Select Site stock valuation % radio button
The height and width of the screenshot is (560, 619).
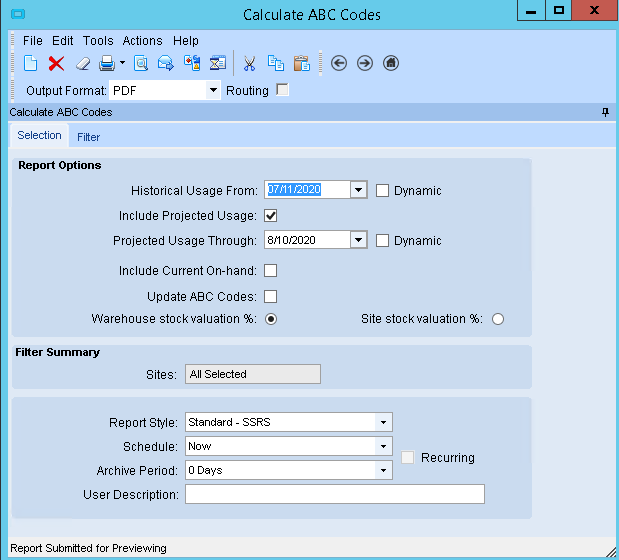tap(497, 319)
